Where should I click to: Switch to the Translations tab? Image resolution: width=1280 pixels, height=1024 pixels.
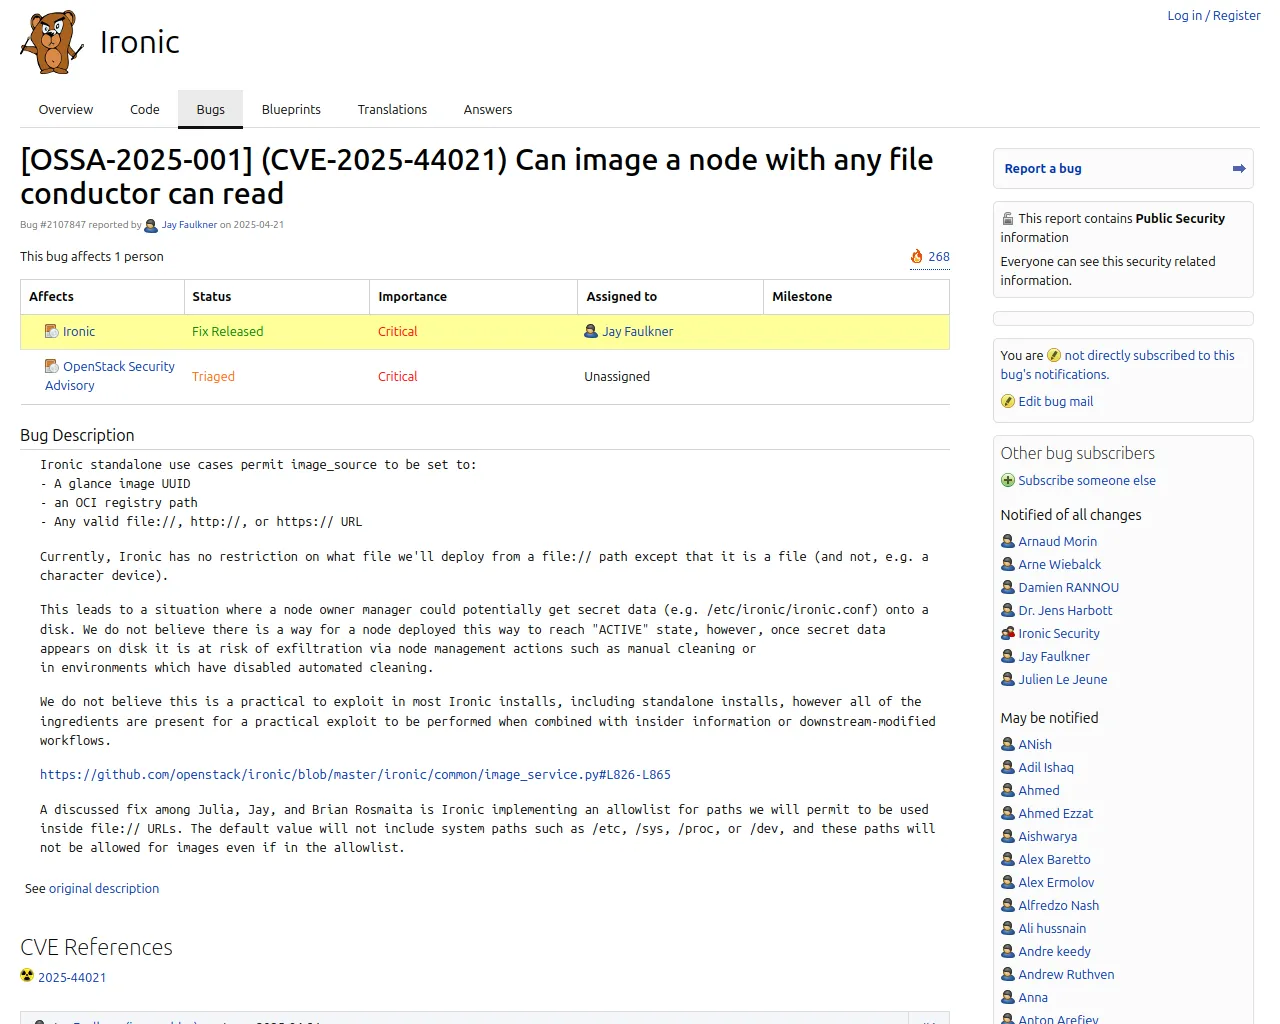(392, 110)
